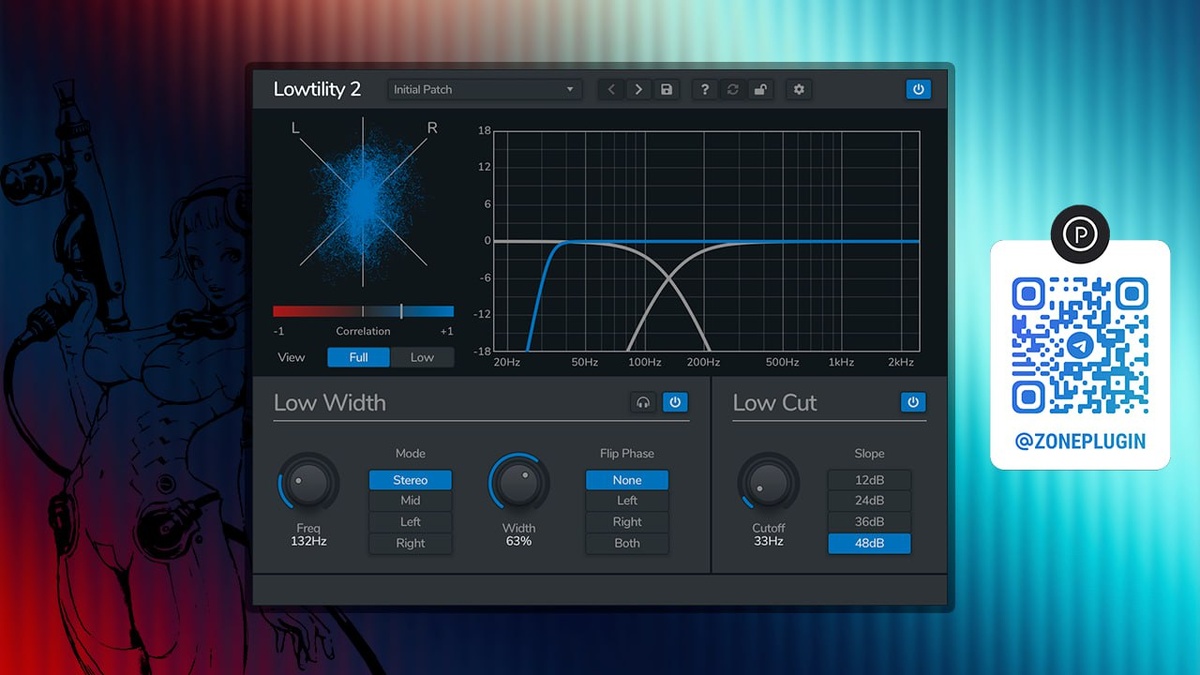This screenshot has height=675, width=1200.
Task: Click the 132Hz frequency value
Action: (x=309, y=541)
